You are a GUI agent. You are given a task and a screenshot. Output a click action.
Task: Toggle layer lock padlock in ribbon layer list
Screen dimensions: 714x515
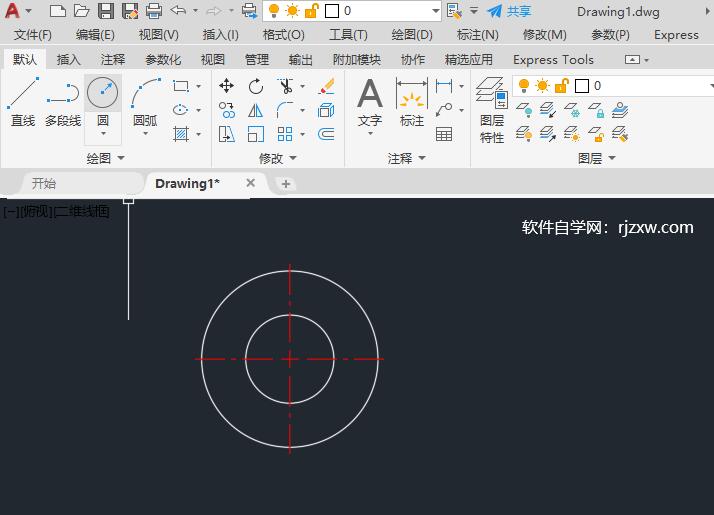pyautogui.click(x=562, y=86)
